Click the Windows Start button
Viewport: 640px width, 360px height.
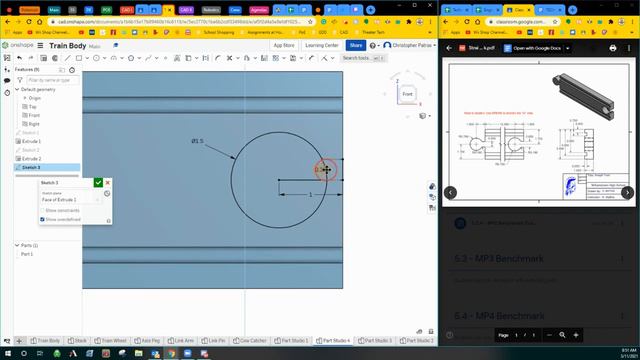[7, 353]
